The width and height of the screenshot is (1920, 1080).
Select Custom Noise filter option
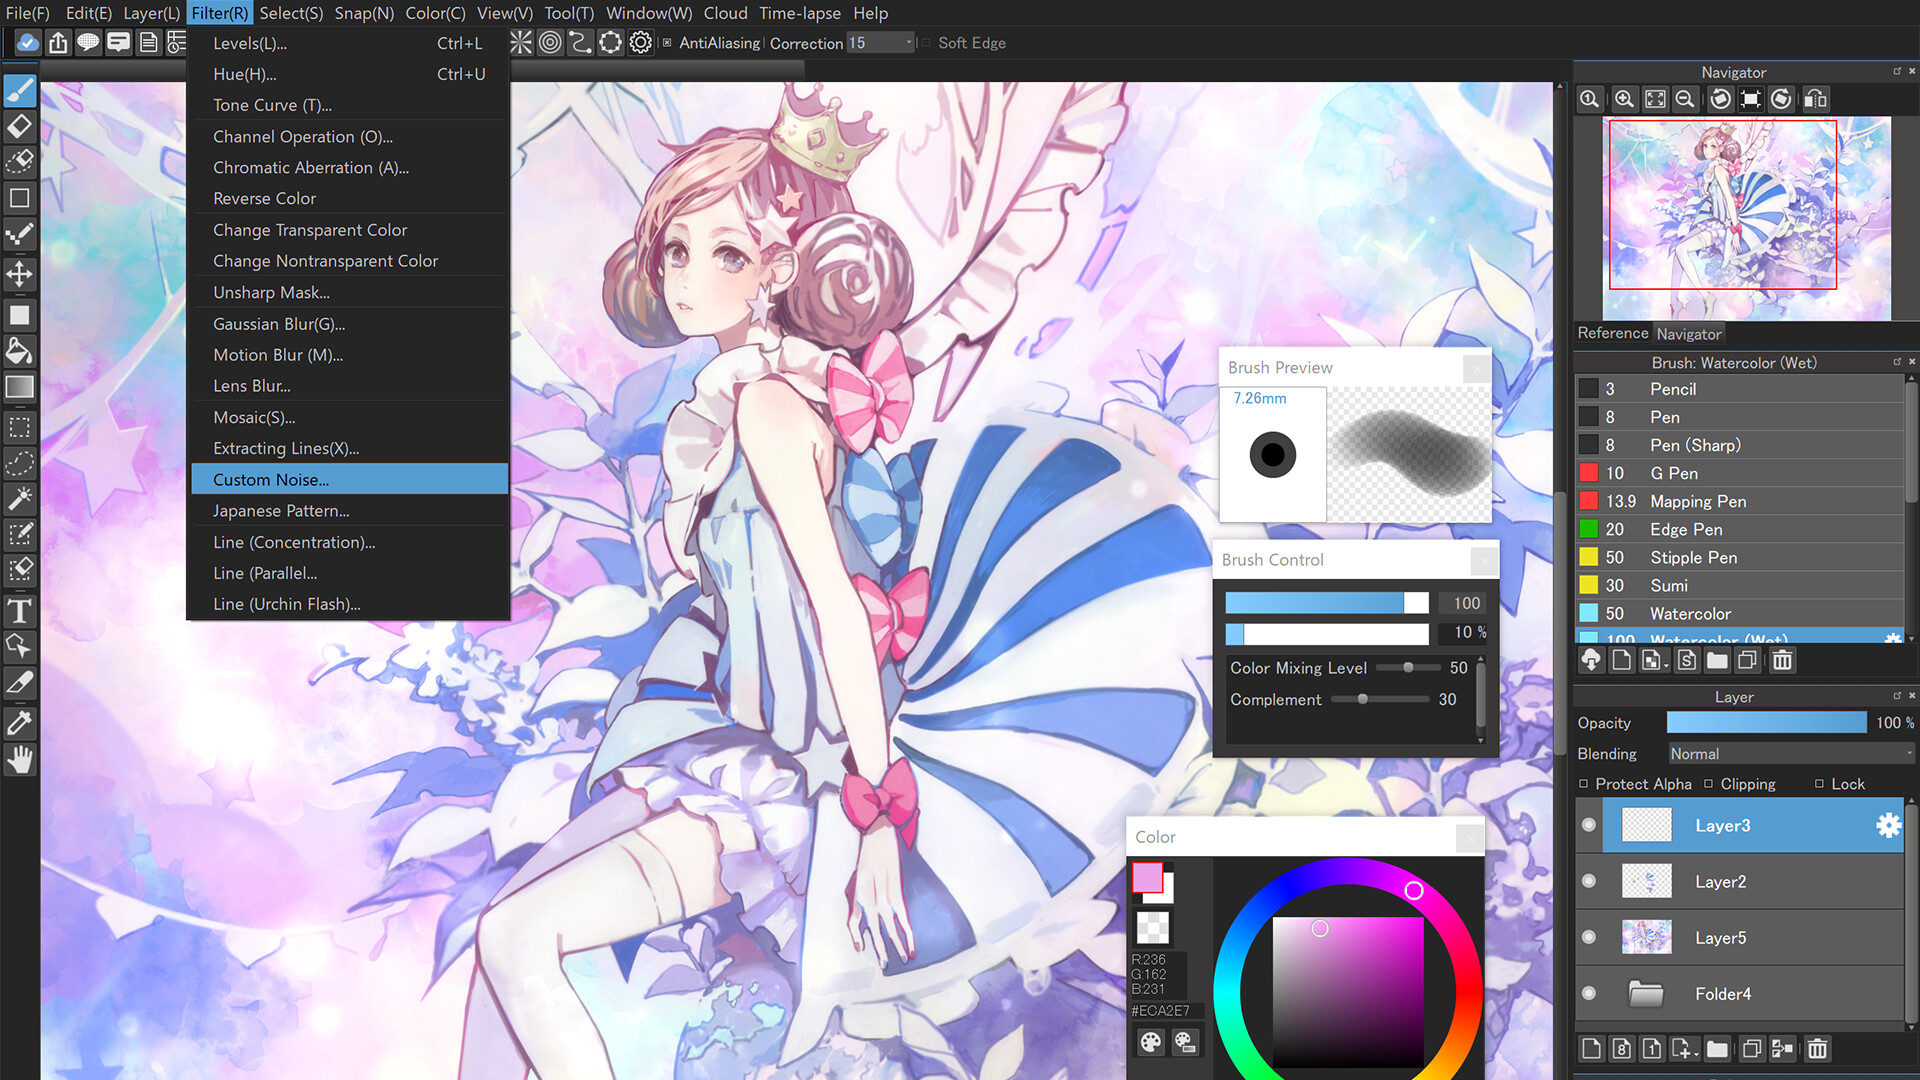(x=269, y=477)
